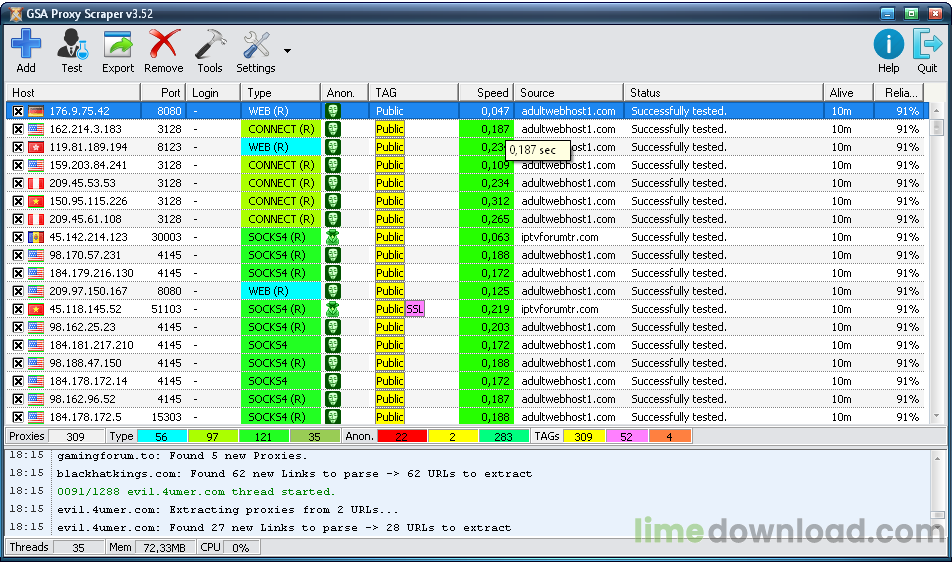952x562 pixels.
Task: Start proxy testing with Test icon
Action: [71, 45]
